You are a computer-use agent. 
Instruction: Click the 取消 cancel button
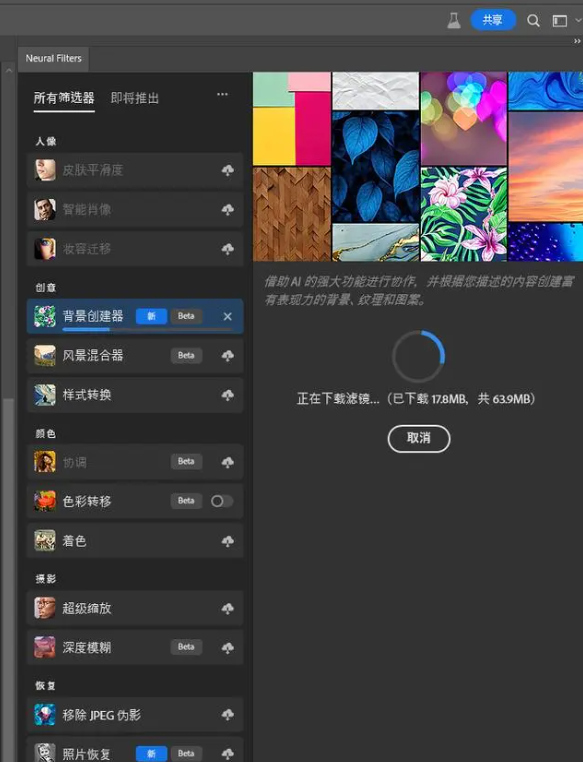coord(419,439)
